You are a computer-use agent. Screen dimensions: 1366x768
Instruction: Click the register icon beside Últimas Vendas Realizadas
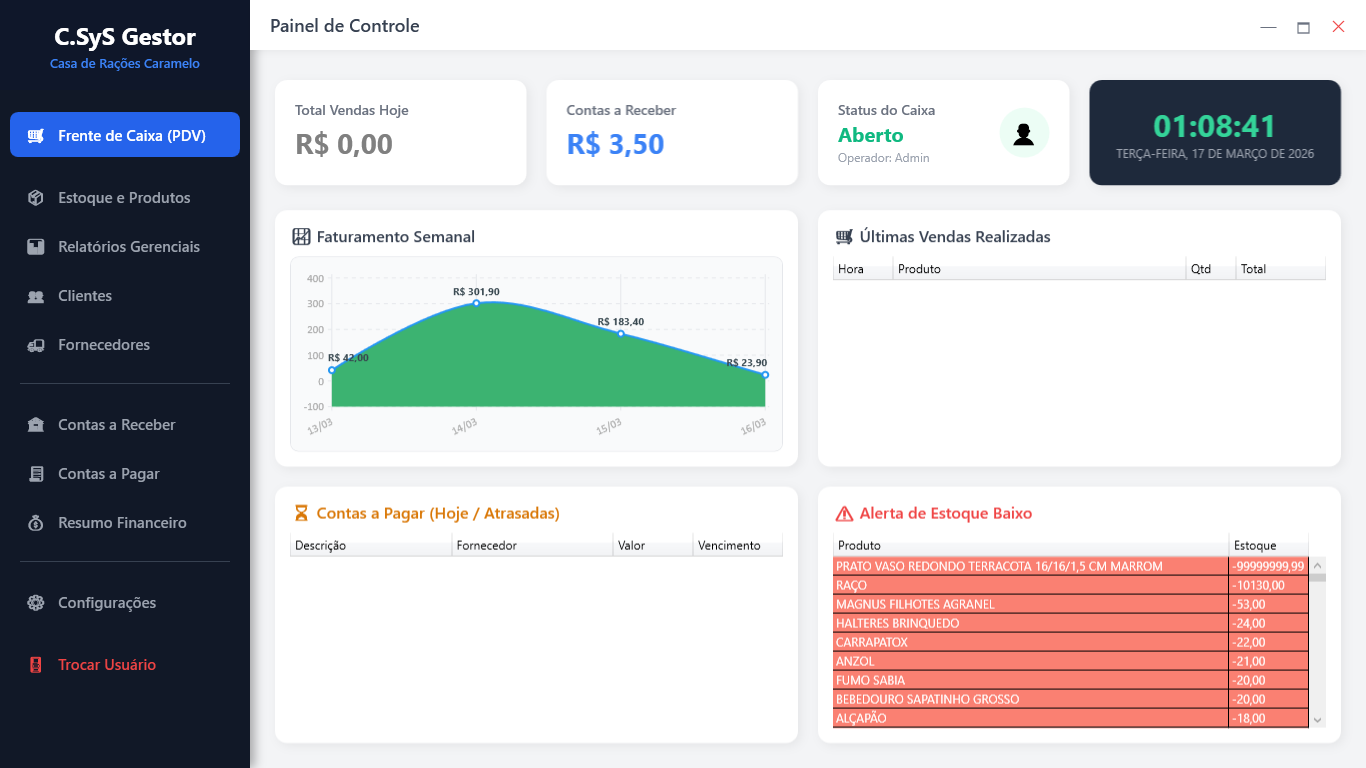coord(843,236)
